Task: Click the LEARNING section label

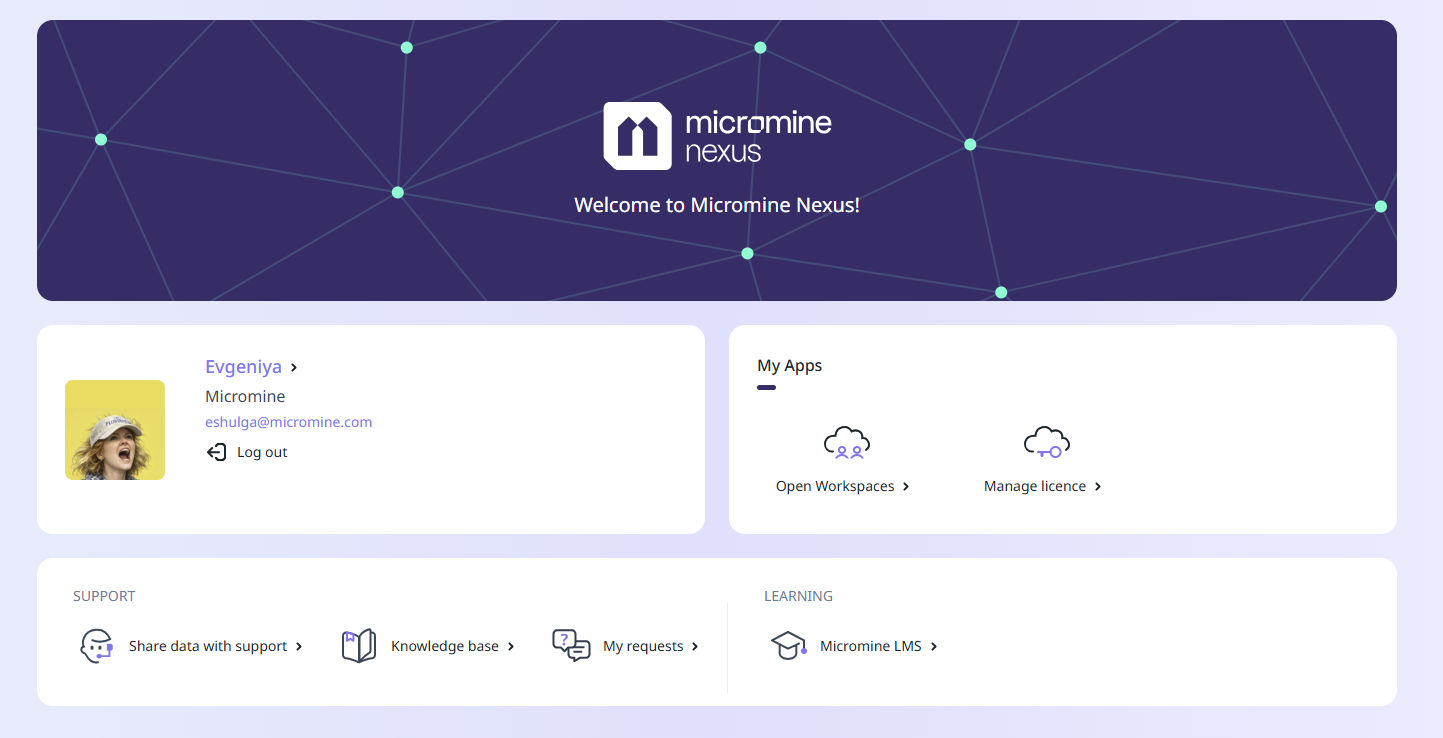Action: coord(798,596)
